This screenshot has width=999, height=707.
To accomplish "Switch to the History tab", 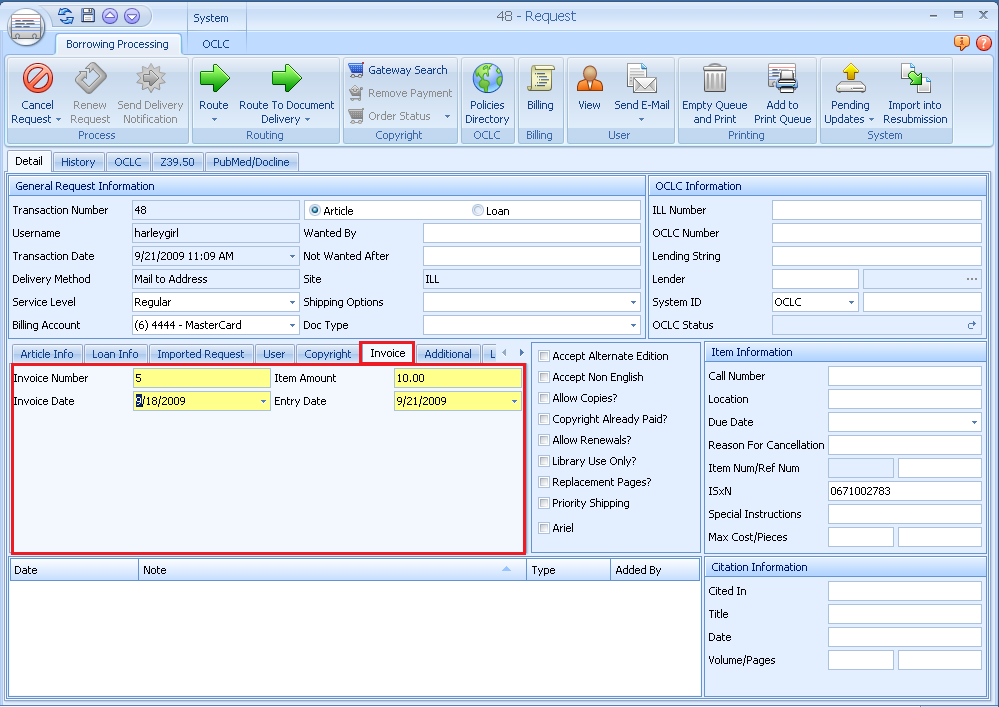I will point(78,161).
